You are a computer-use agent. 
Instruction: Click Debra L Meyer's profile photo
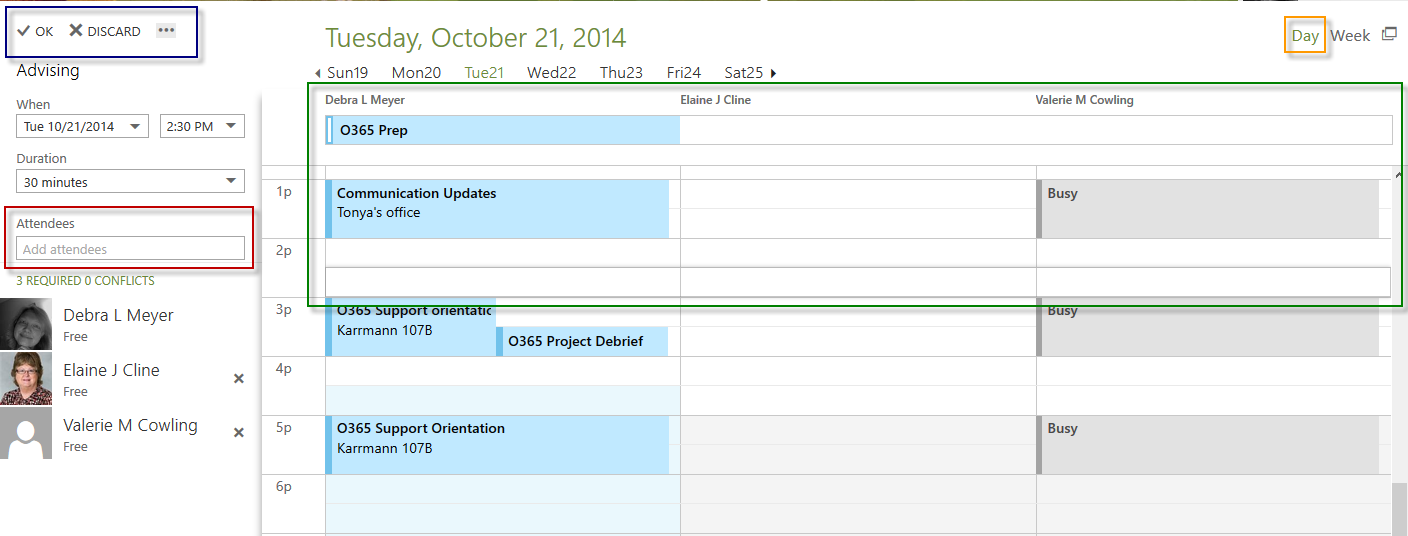click(26, 323)
